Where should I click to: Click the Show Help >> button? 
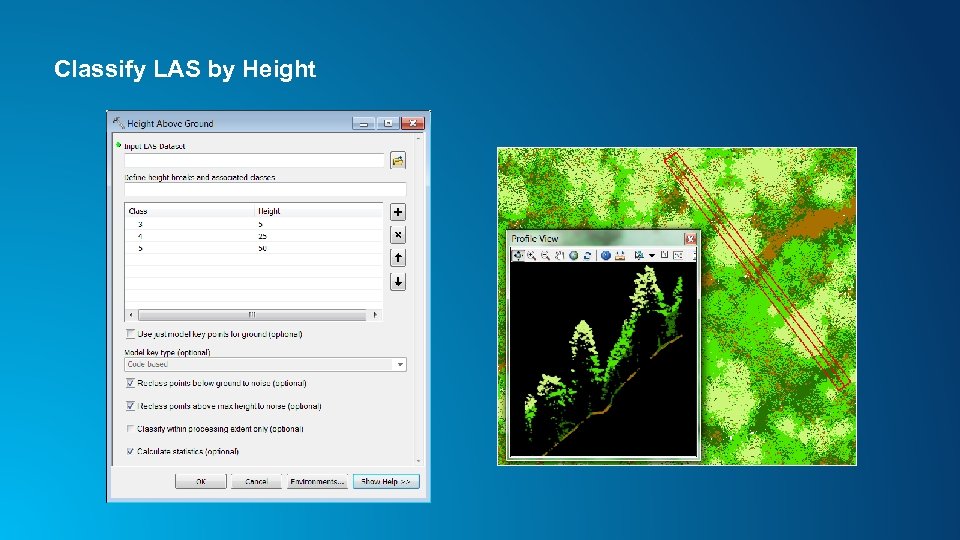click(386, 481)
